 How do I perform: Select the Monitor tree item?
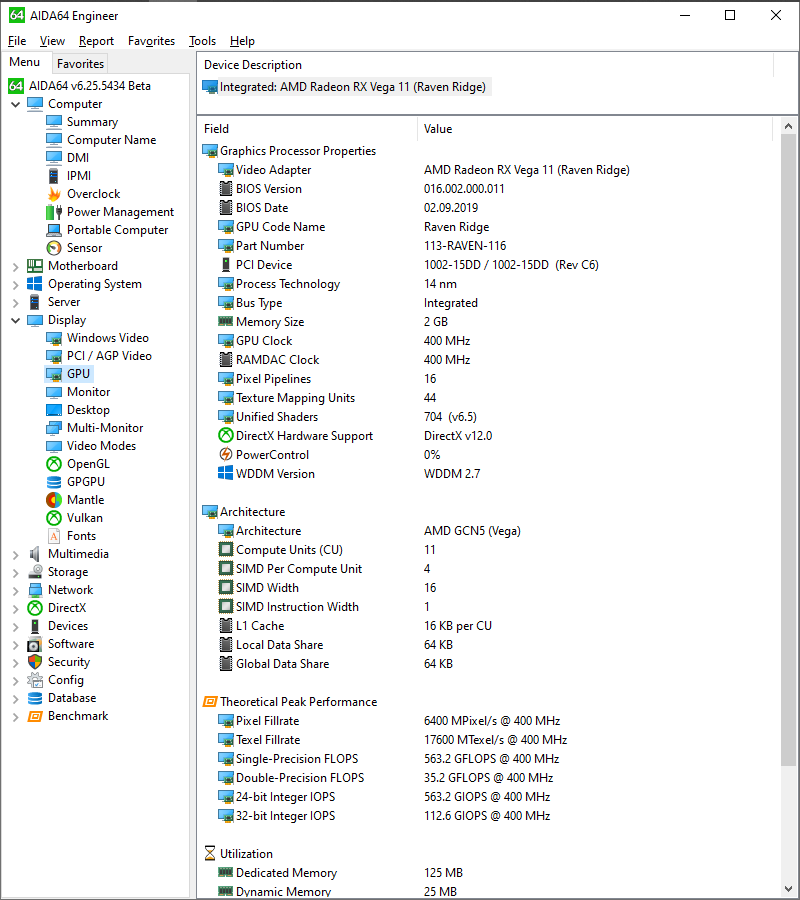click(x=88, y=392)
